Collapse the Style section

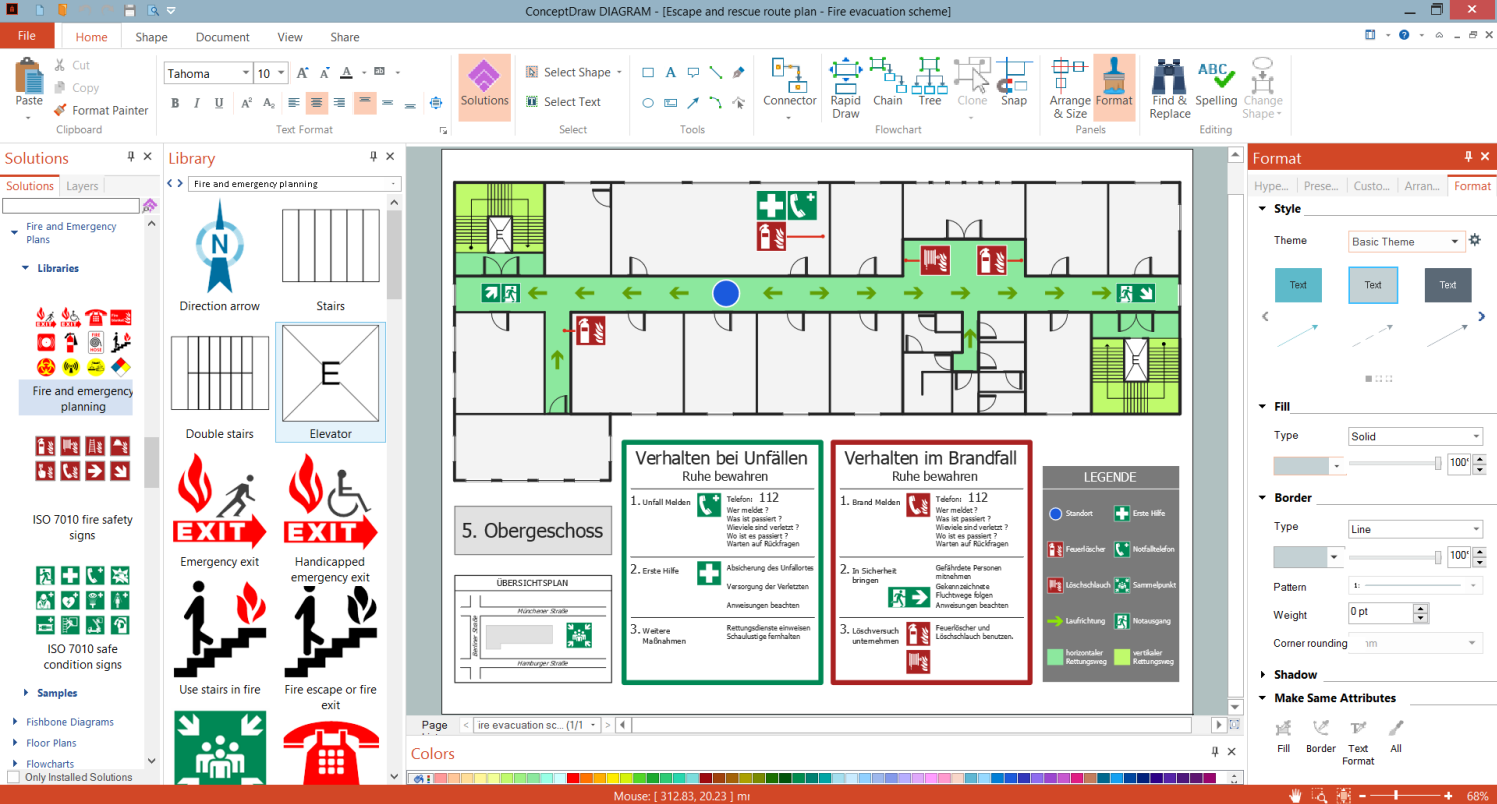pyautogui.click(x=1262, y=209)
